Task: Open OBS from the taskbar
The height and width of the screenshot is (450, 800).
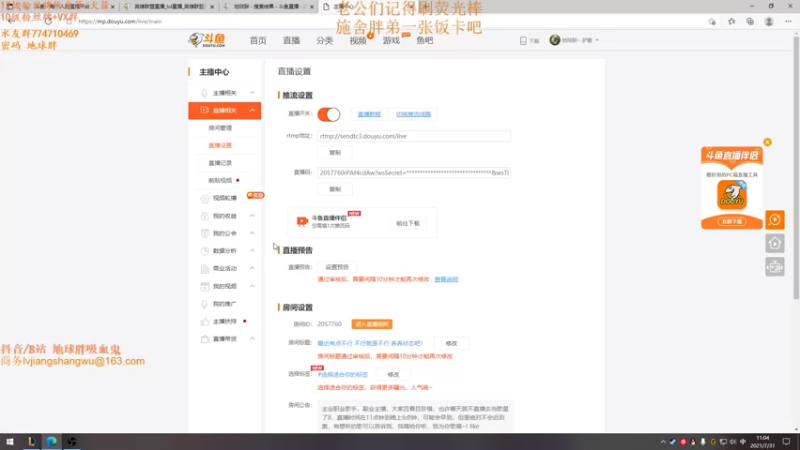Action: coord(72,442)
